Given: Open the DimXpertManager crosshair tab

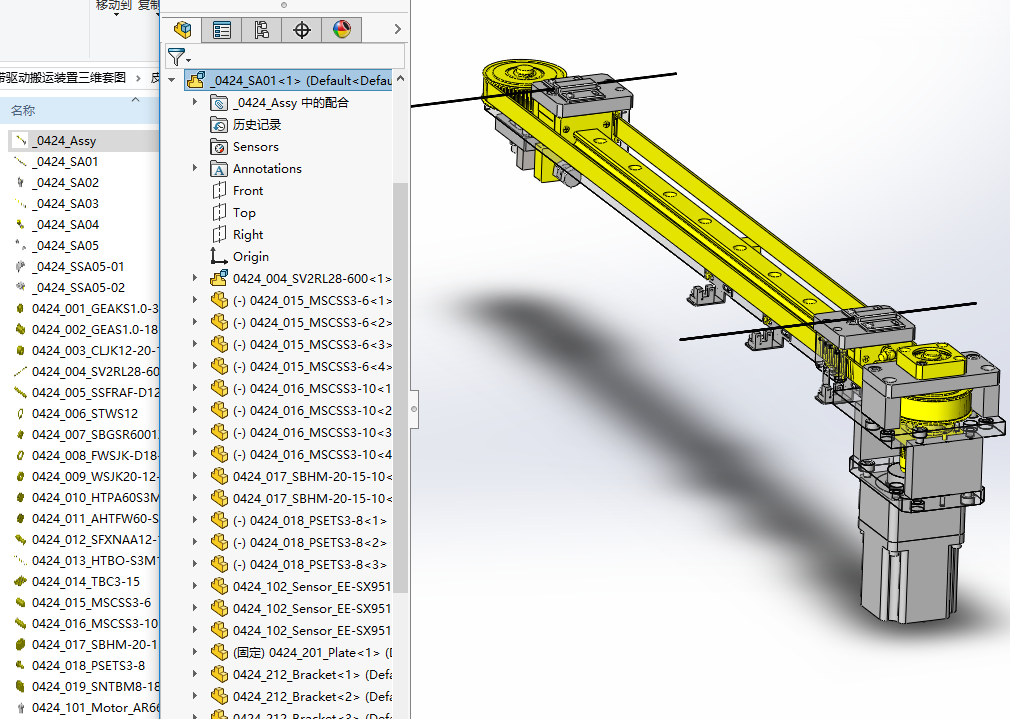Looking at the screenshot, I should (x=302, y=30).
